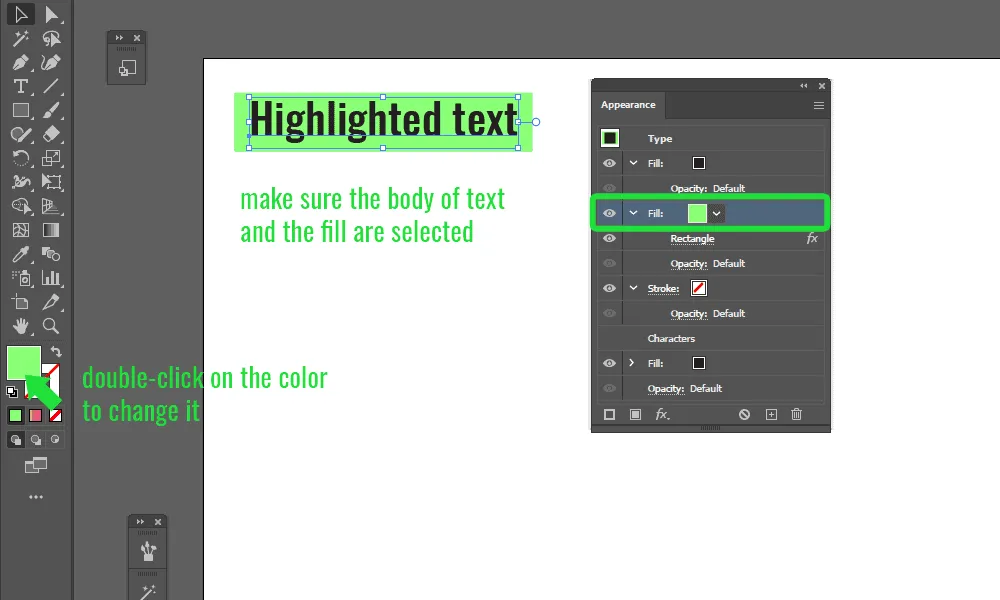1000x600 pixels.
Task: Pick the Eyedropper tool
Action: pos(20,254)
